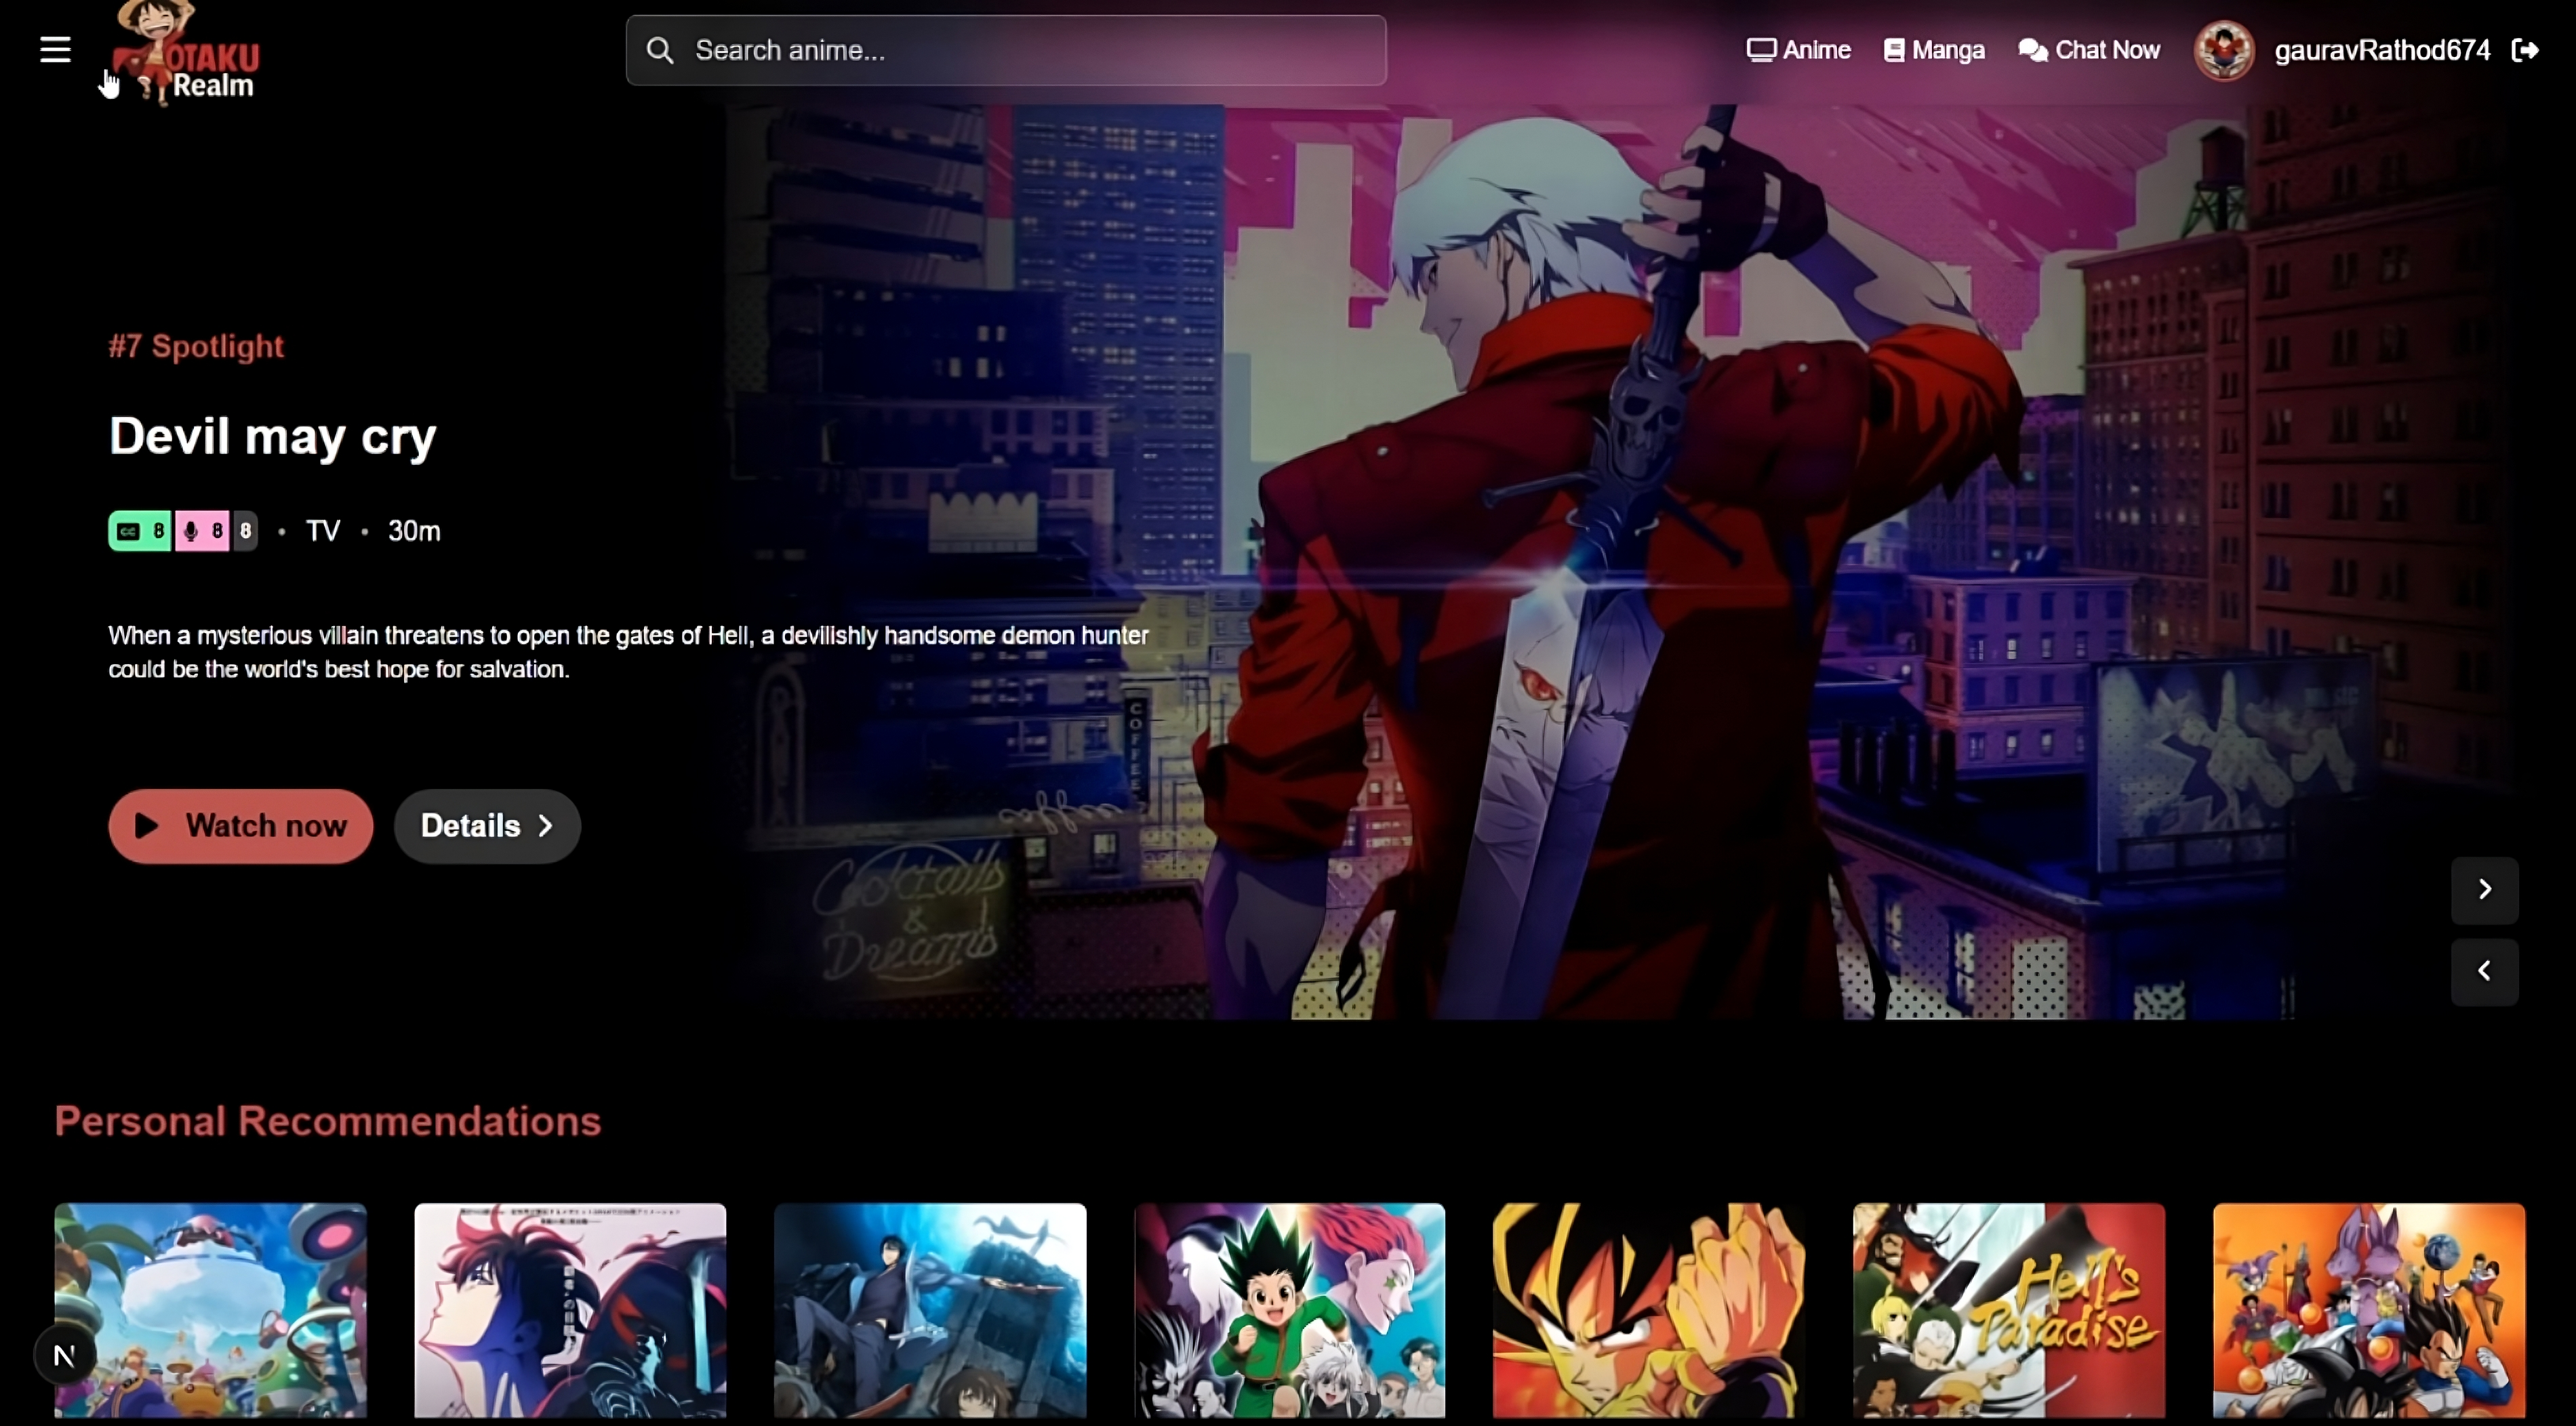The height and width of the screenshot is (1426, 2576).
Task: Open the Hell's Paradise recommendation thumbnail
Action: 2008,1310
